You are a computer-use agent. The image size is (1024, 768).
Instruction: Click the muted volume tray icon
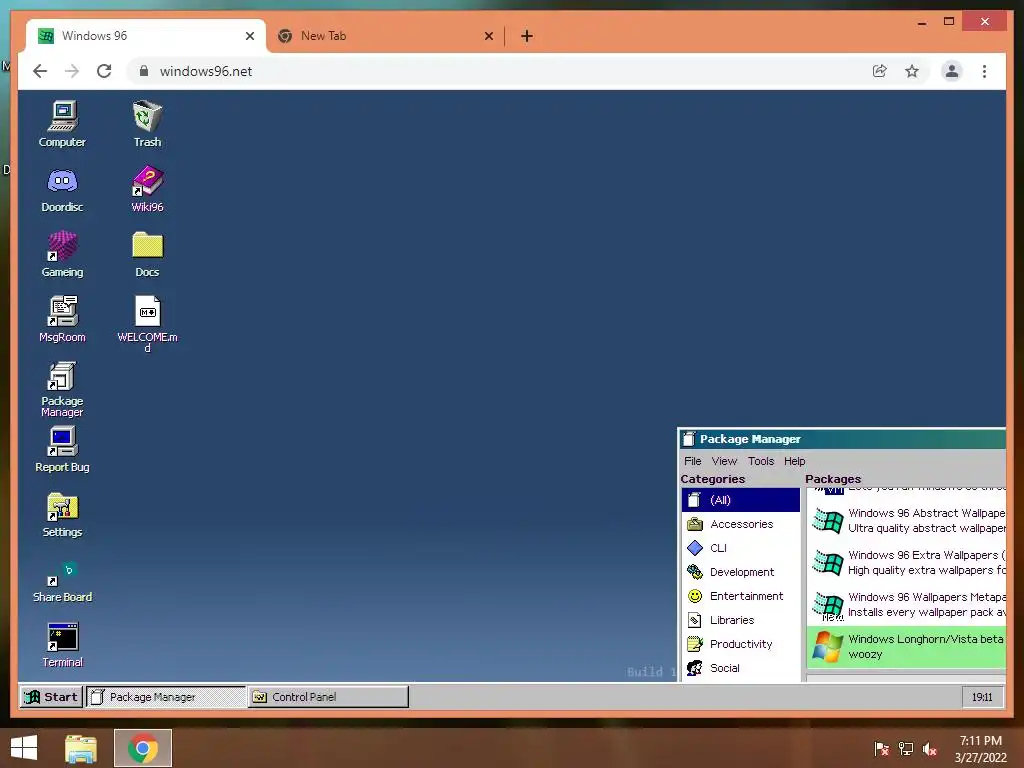pyautogui.click(x=930, y=749)
